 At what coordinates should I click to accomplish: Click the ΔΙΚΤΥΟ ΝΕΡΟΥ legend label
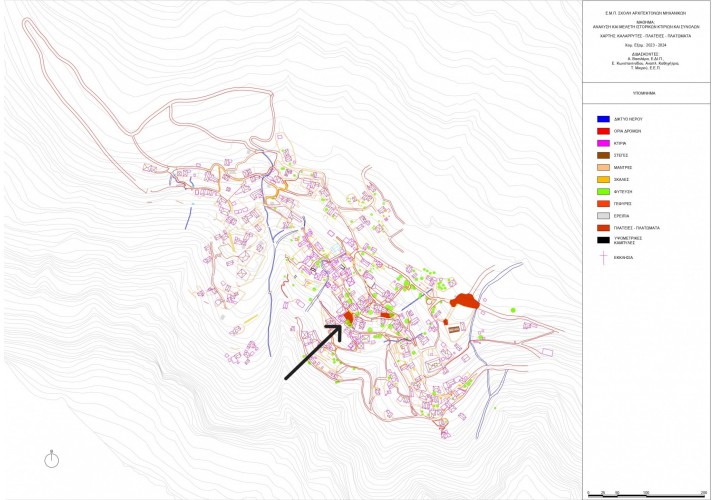point(628,119)
